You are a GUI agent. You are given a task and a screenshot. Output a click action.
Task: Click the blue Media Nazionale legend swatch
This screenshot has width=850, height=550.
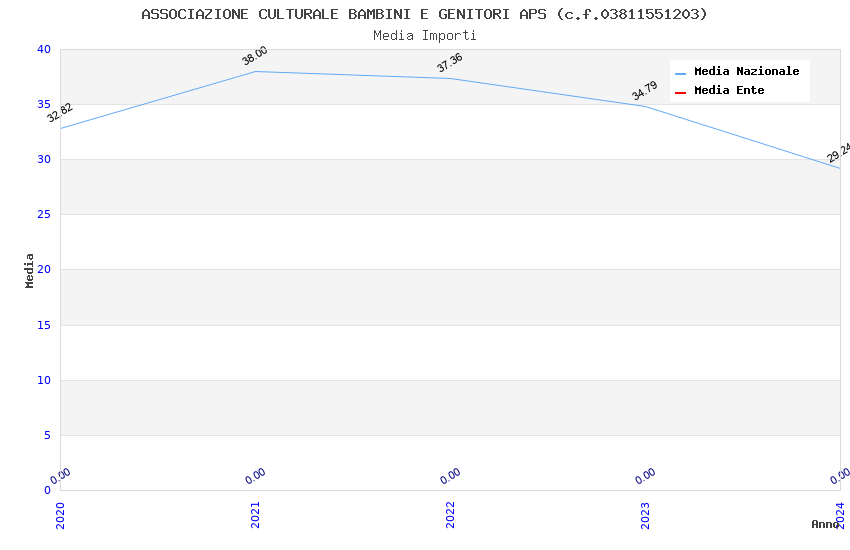coord(680,73)
